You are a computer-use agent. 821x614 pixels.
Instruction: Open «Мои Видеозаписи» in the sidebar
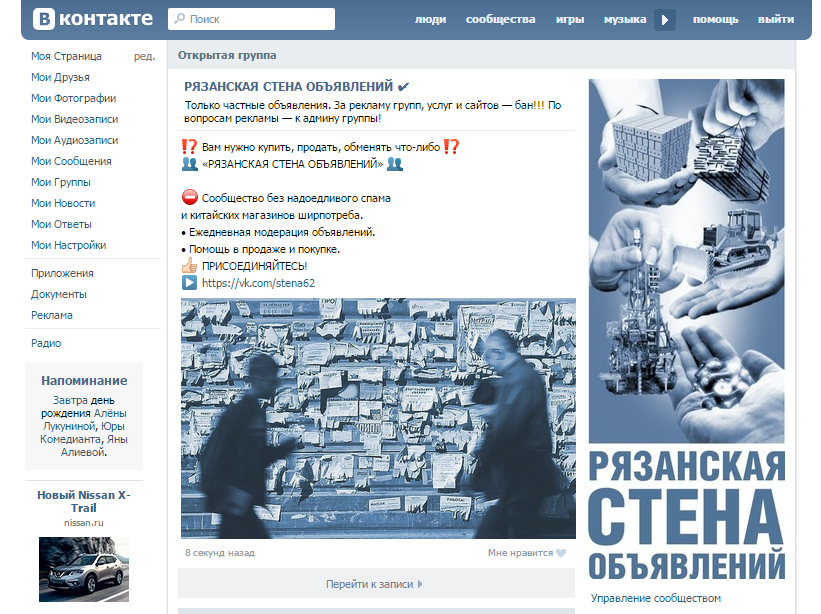(74, 119)
